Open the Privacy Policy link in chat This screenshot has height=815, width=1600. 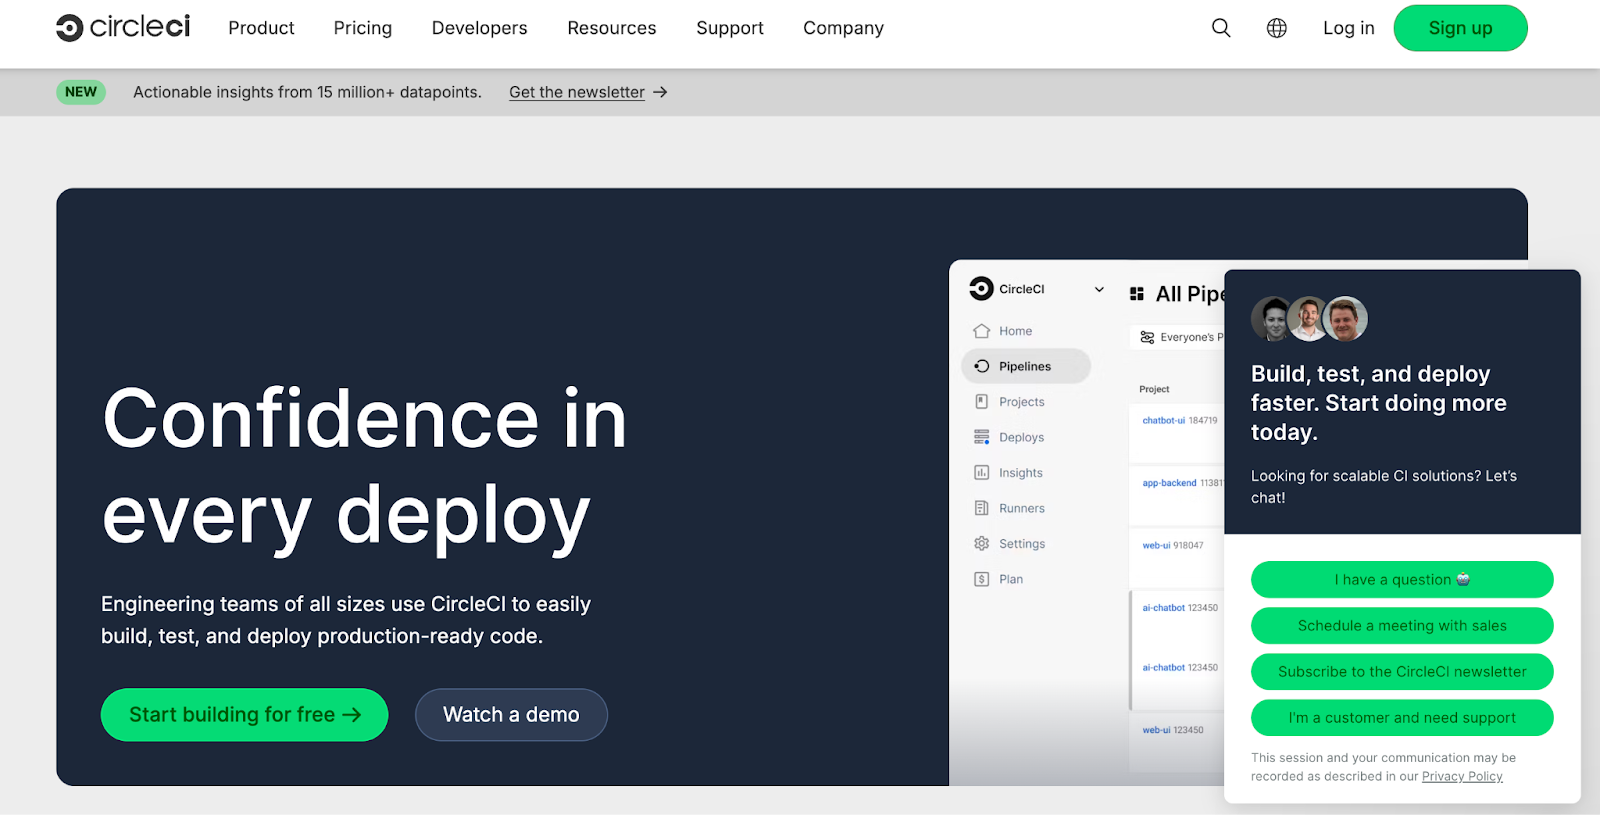click(1462, 776)
